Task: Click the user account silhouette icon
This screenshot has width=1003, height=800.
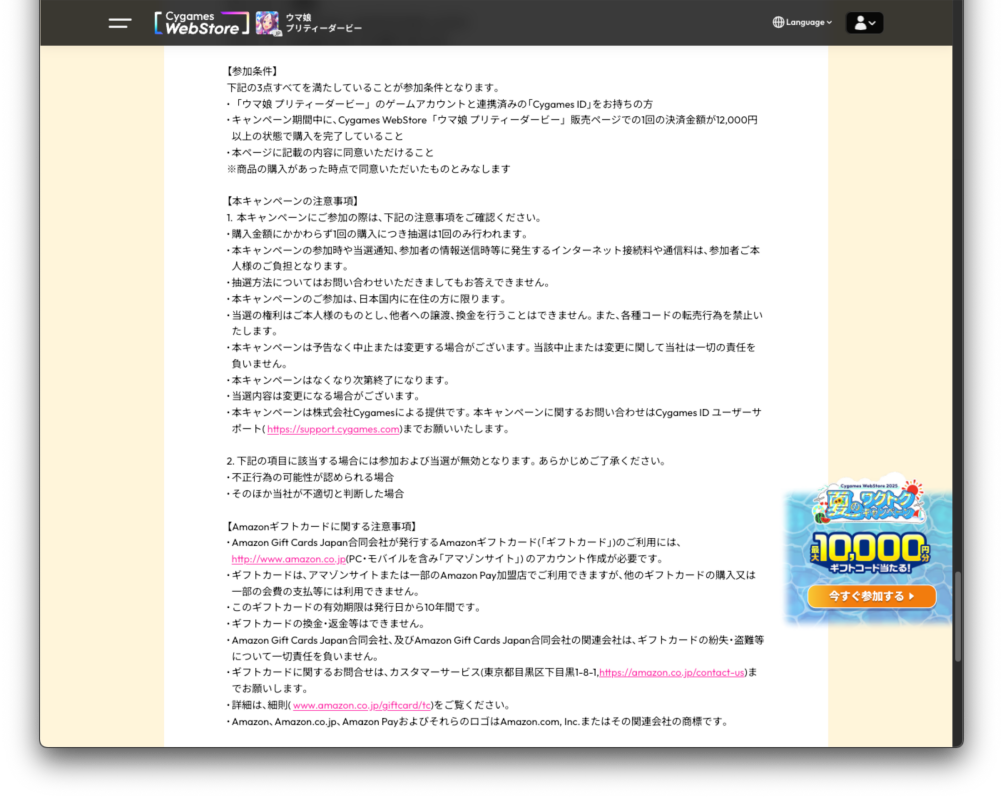Action: pos(859,23)
